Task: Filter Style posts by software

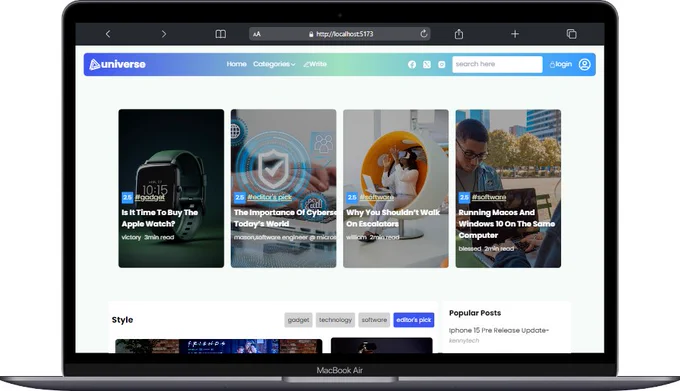Action: [374, 320]
